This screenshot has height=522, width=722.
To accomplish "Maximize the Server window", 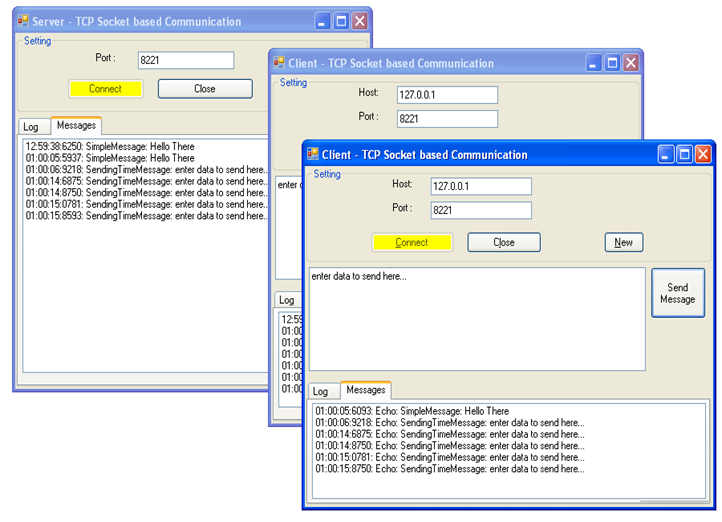I will (x=341, y=21).
